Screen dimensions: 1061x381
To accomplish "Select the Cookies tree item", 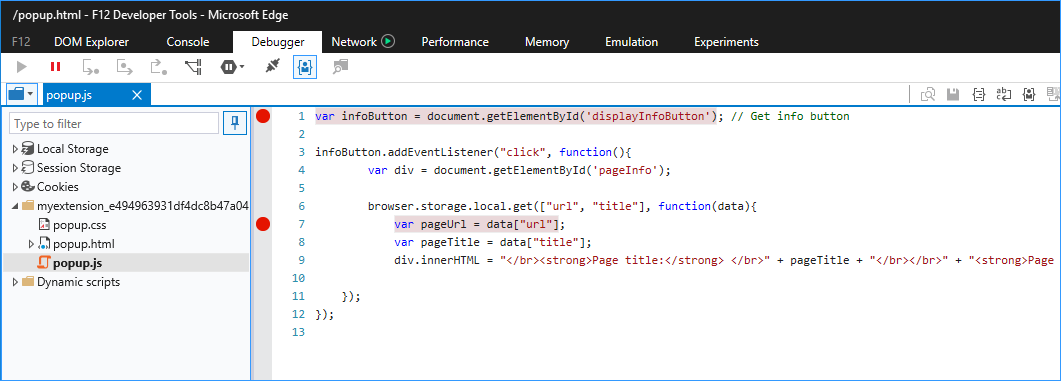I will 58,187.
